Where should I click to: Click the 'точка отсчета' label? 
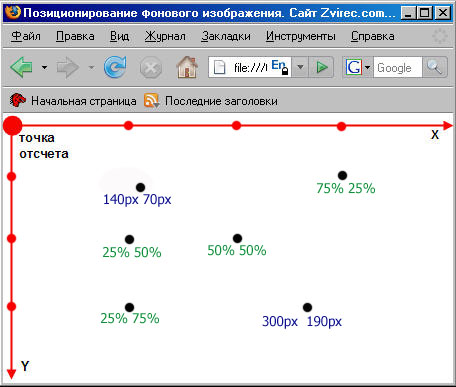[x=44, y=146]
